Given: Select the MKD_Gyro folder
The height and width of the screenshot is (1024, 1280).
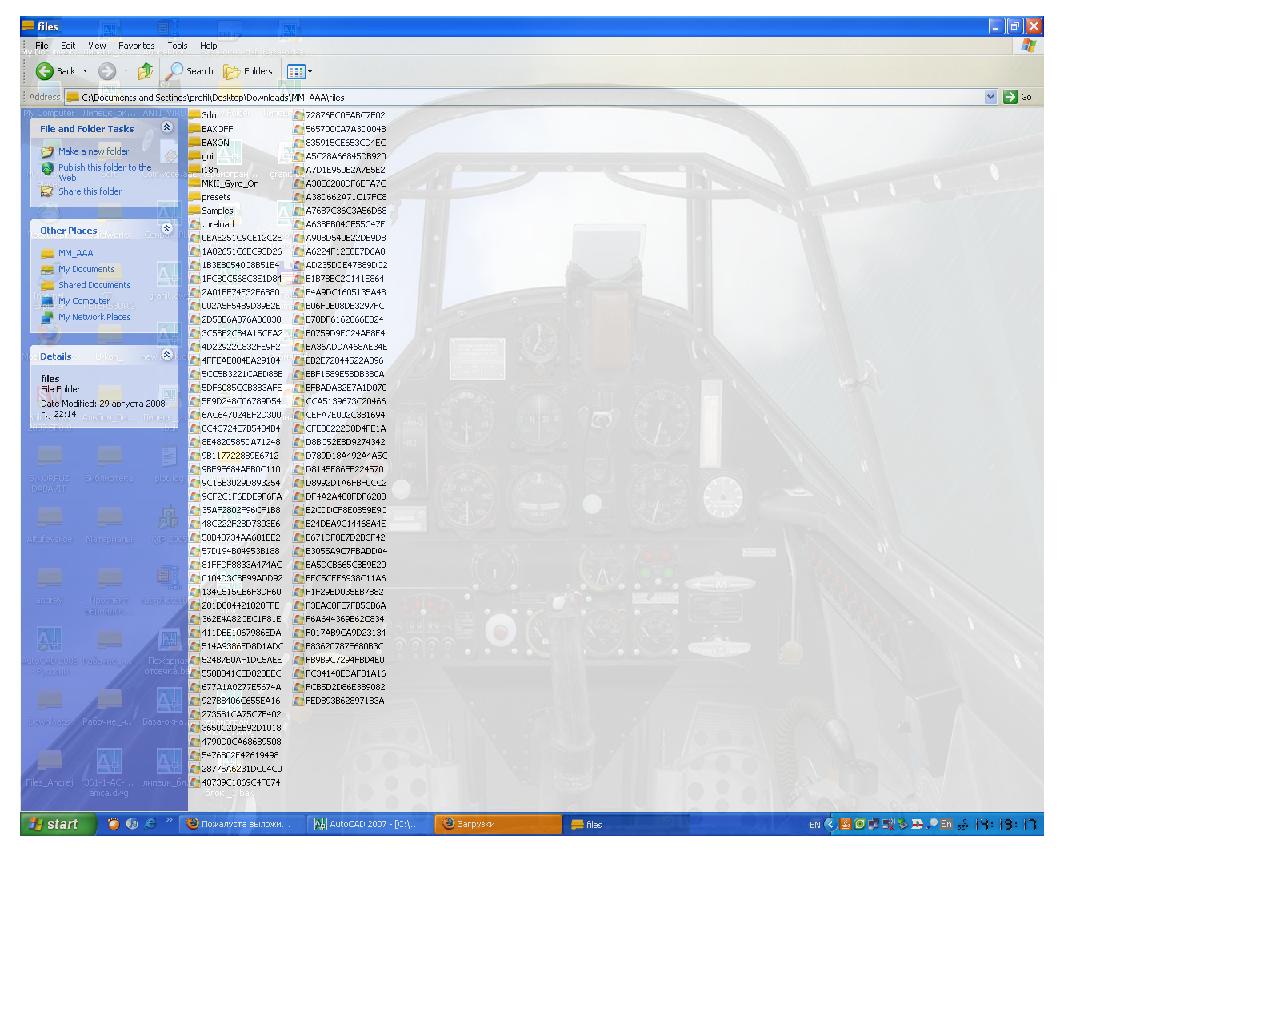Looking at the screenshot, I should pos(223,184).
